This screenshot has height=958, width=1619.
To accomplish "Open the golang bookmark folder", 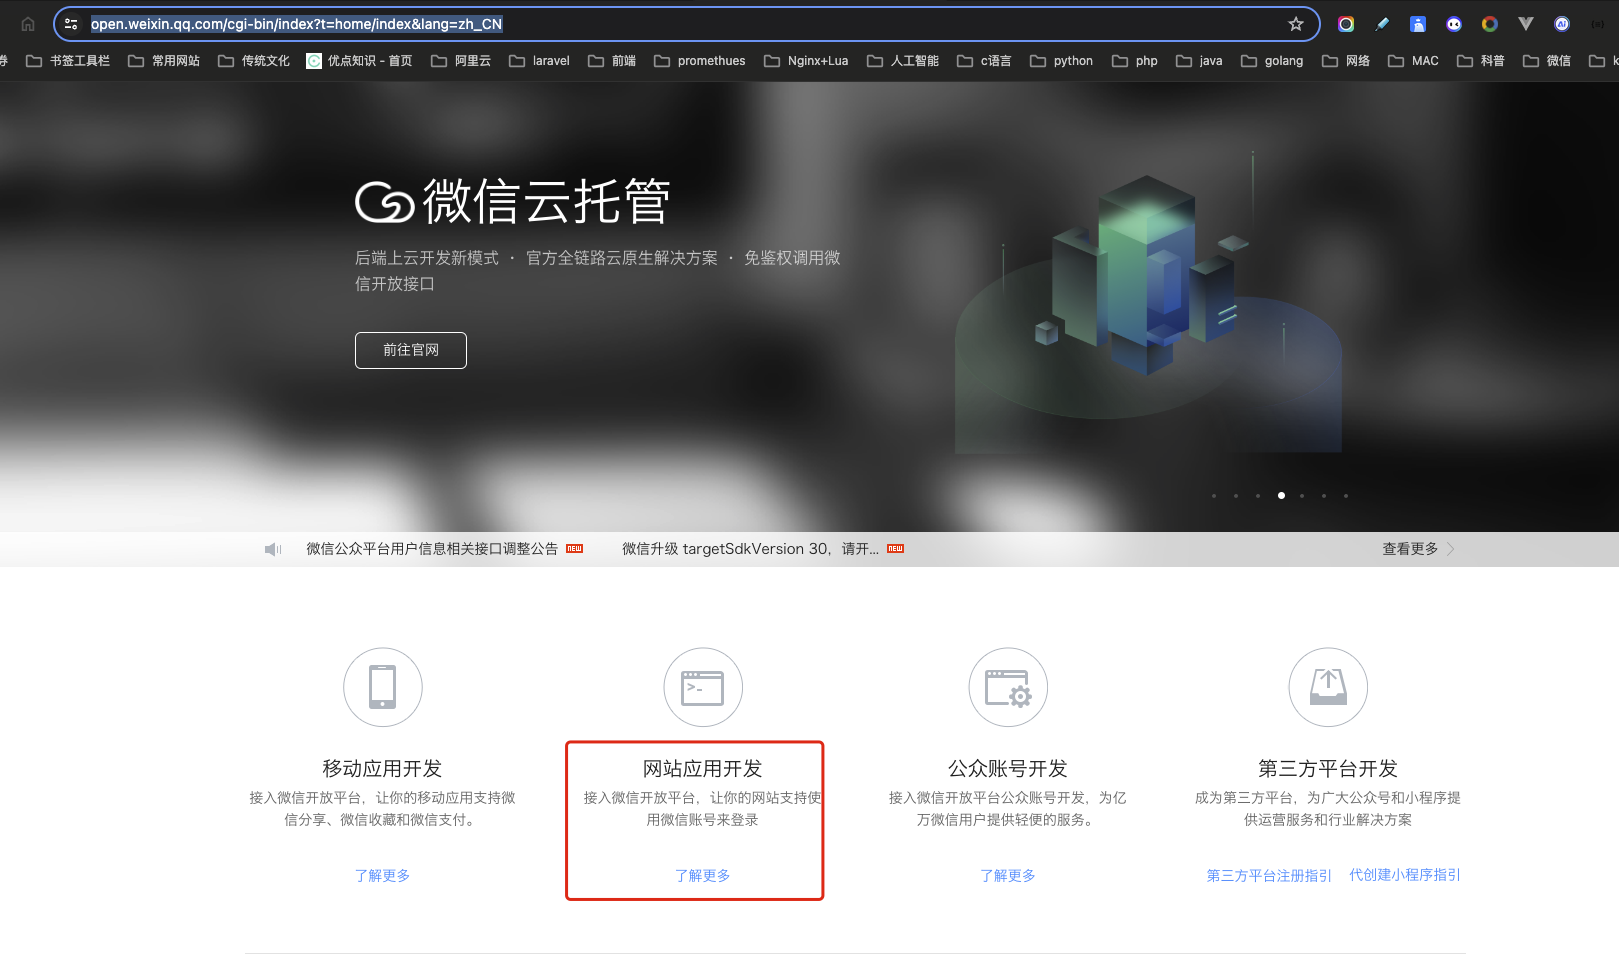I will (1272, 61).
